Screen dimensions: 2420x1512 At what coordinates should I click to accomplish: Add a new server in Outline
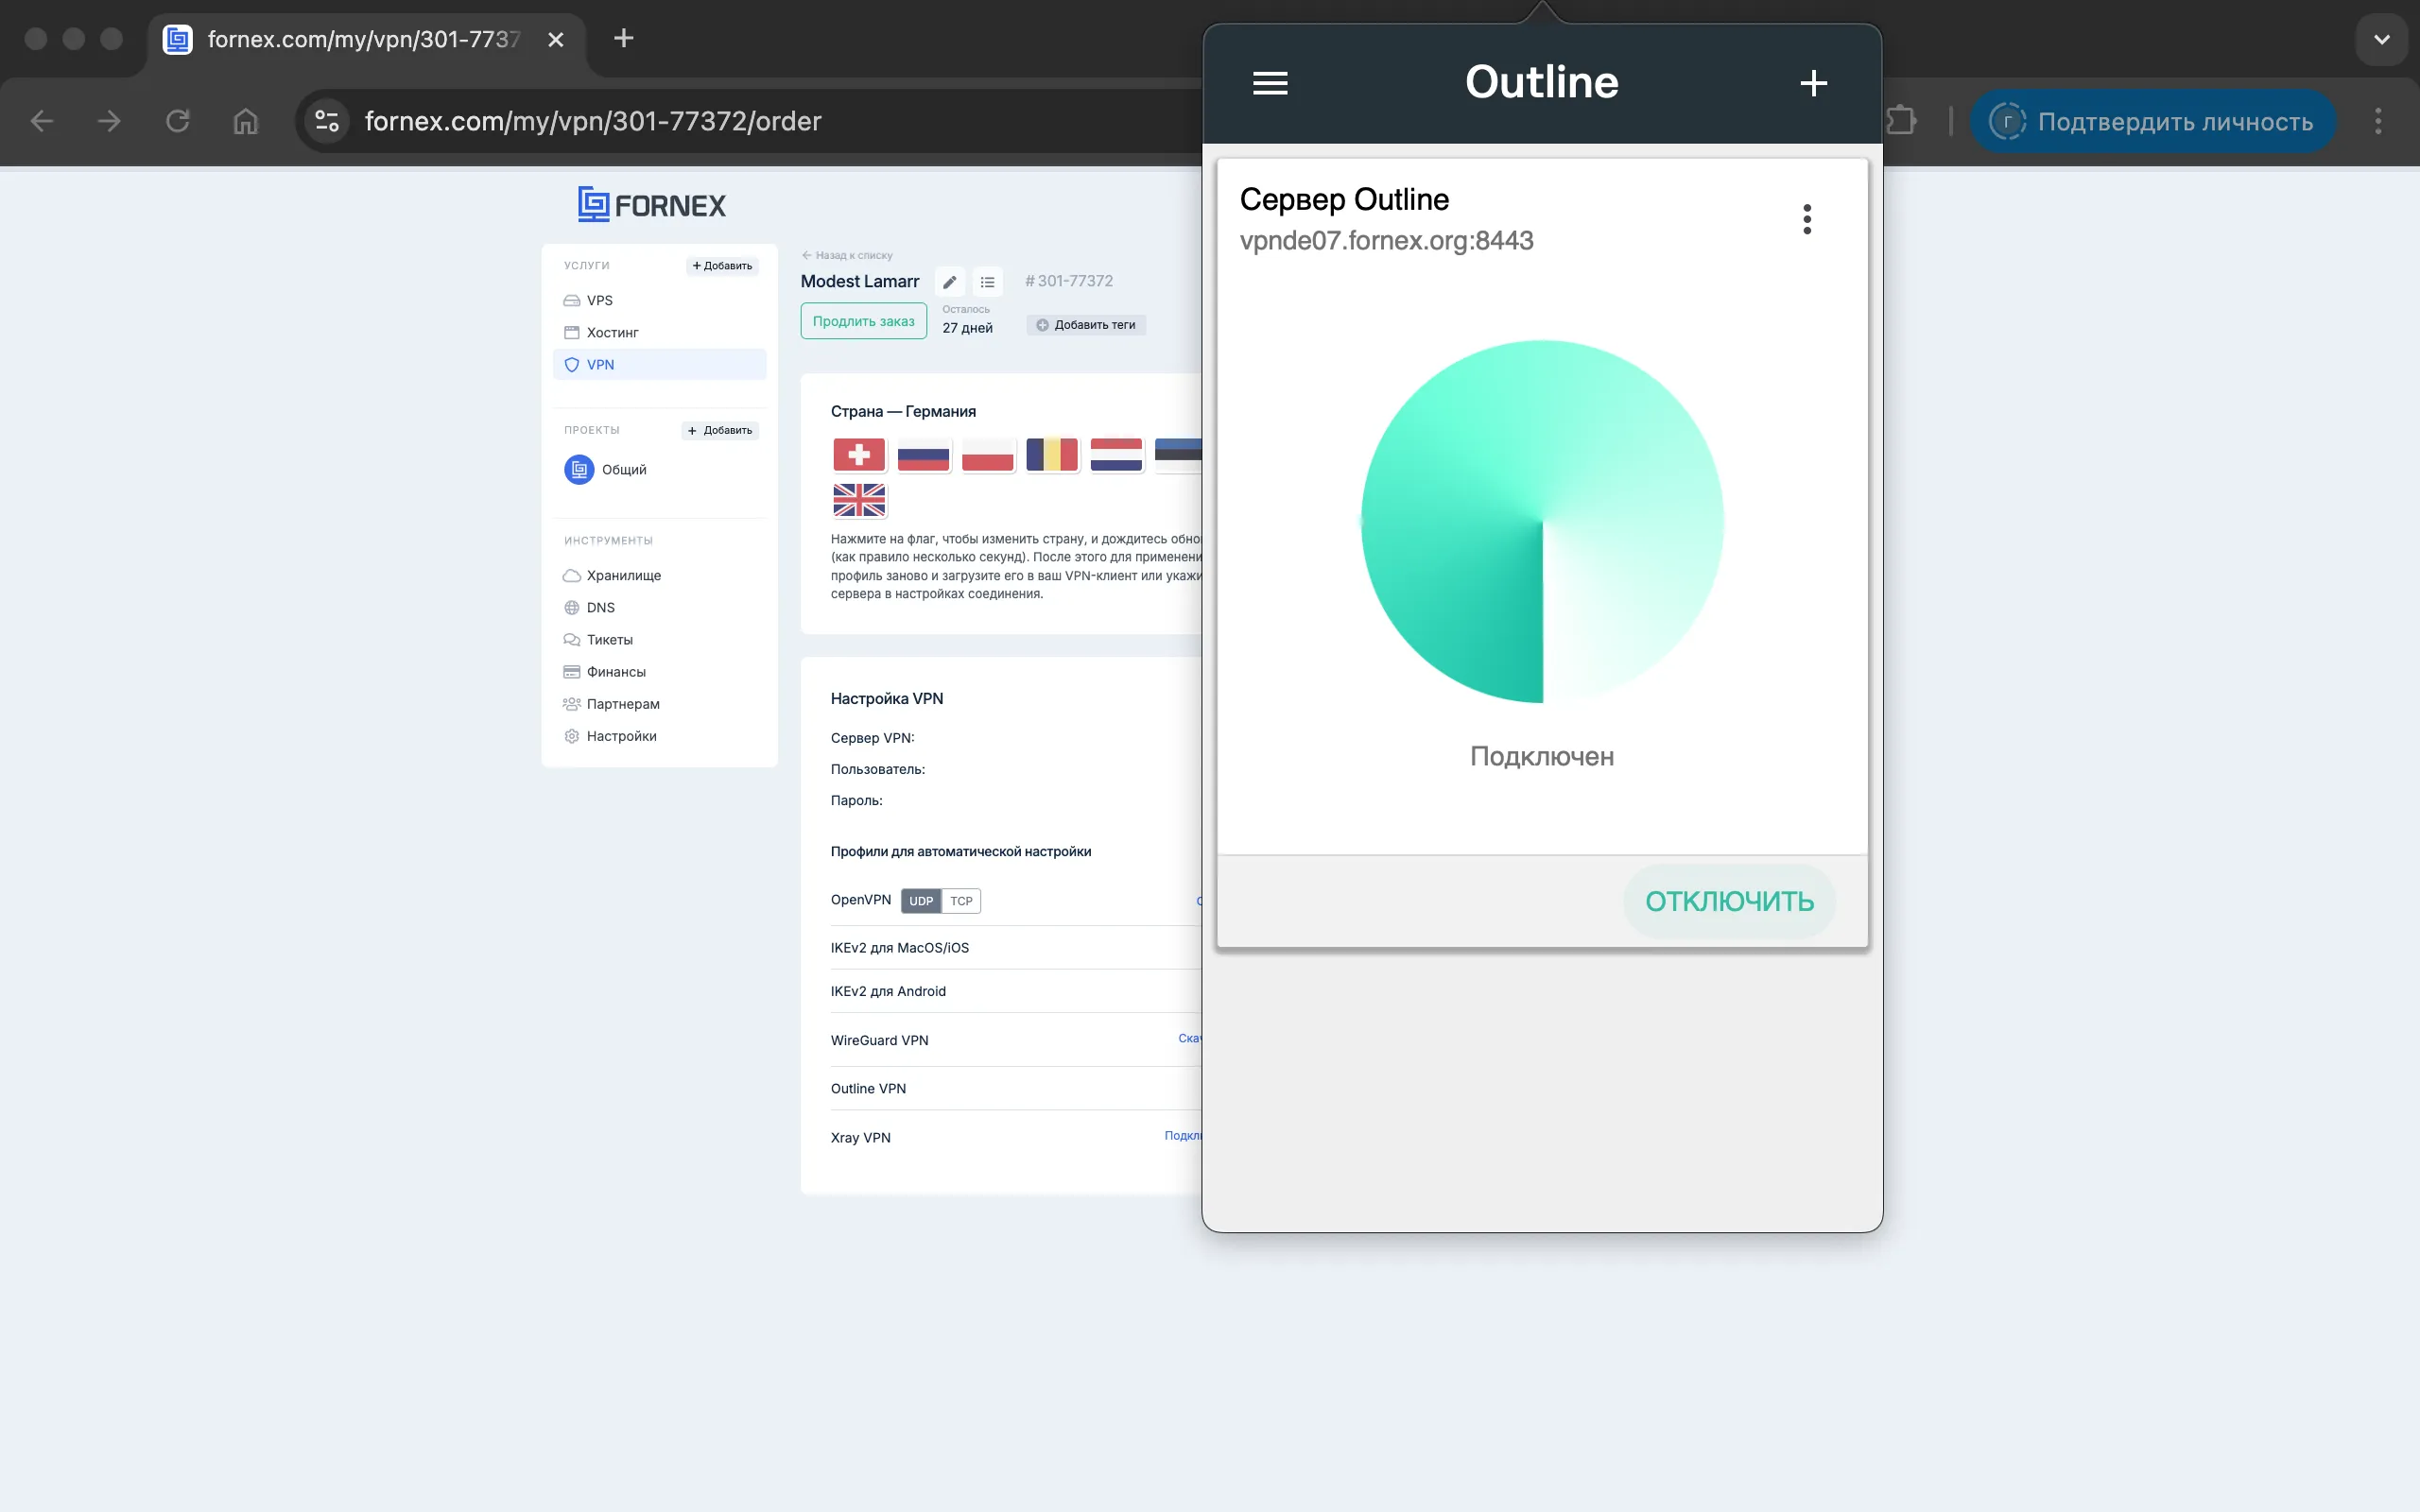pyautogui.click(x=1813, y=83)
